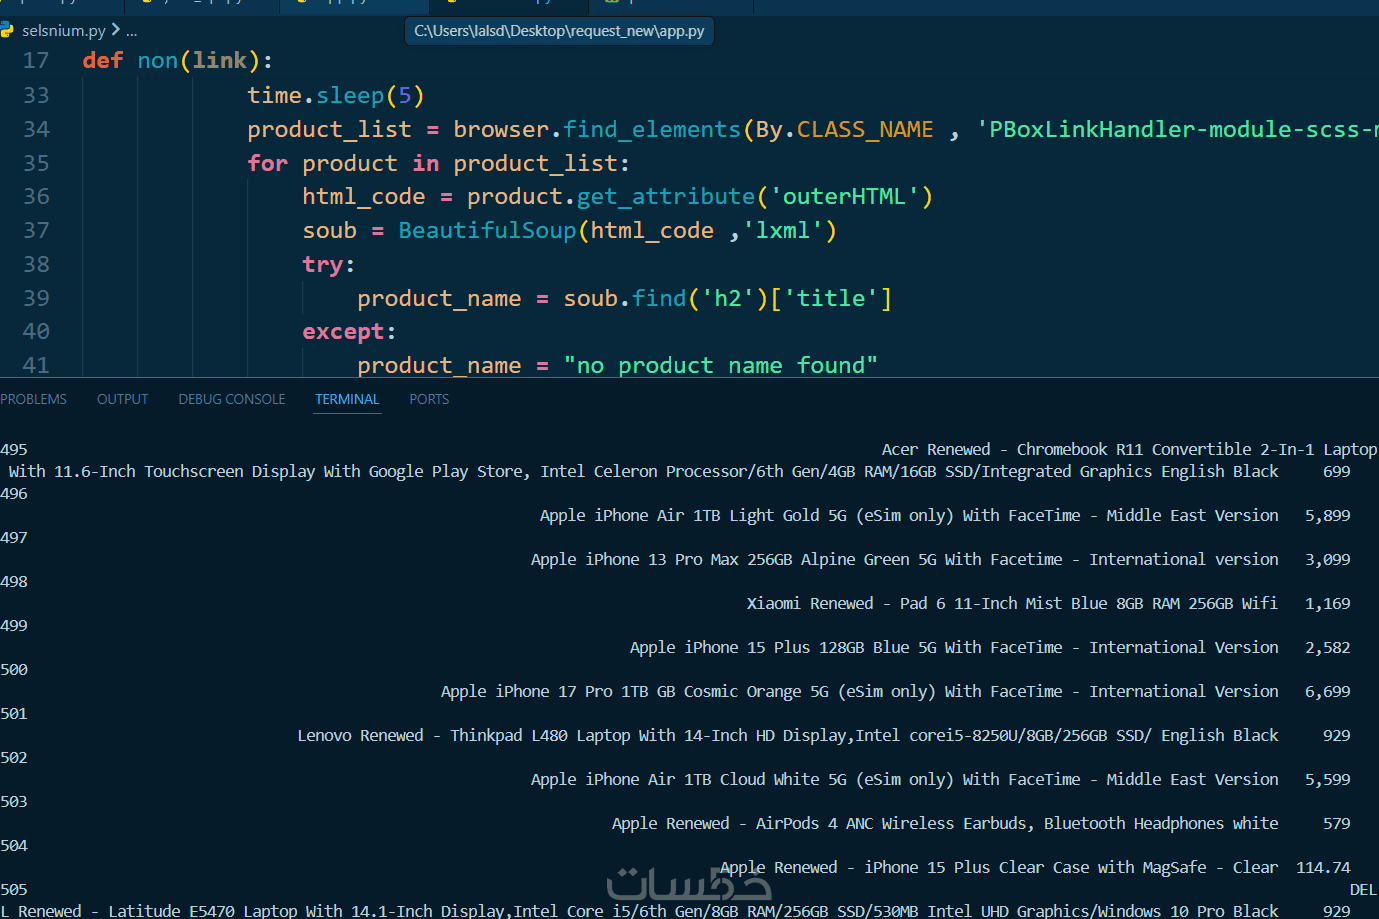Click the 'Lenovo Renewed - Thinkpad L480' row

(x=788, y=736)
